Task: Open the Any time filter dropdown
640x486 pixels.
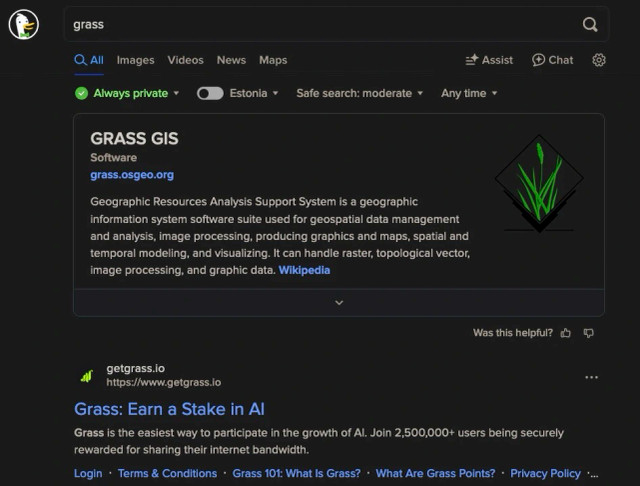Action: pyautogui.click(x=469, y=93)
